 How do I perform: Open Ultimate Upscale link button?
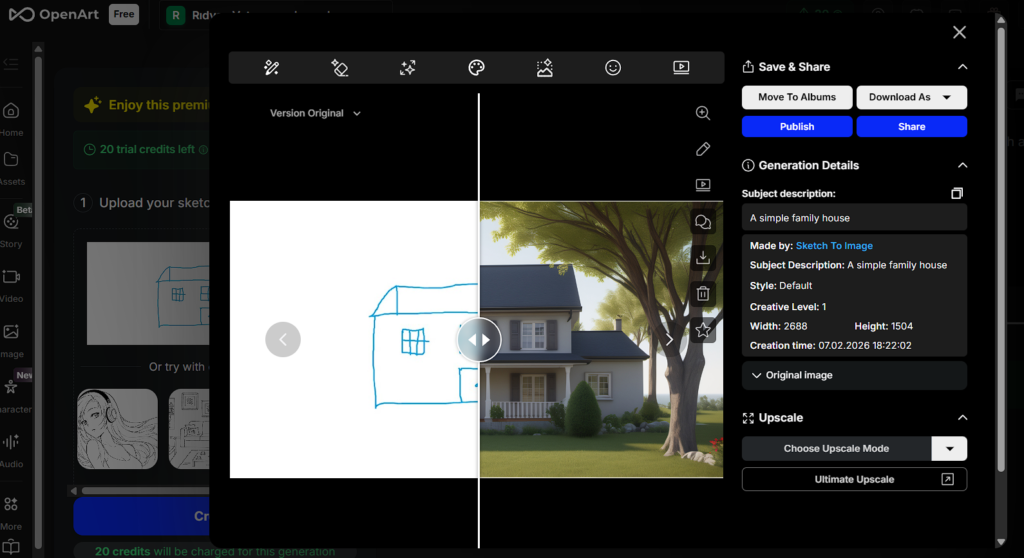[854, 480]
